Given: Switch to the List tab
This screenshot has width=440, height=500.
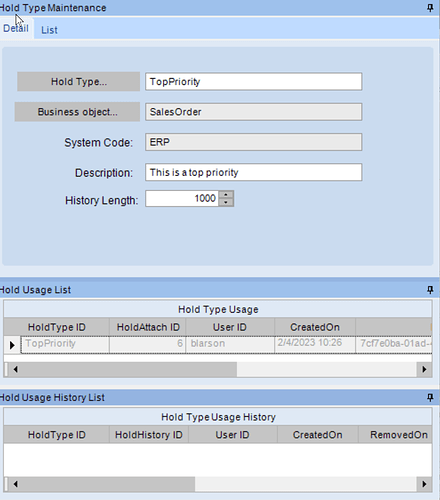Looking at the screenshot, I should (49, 30).
